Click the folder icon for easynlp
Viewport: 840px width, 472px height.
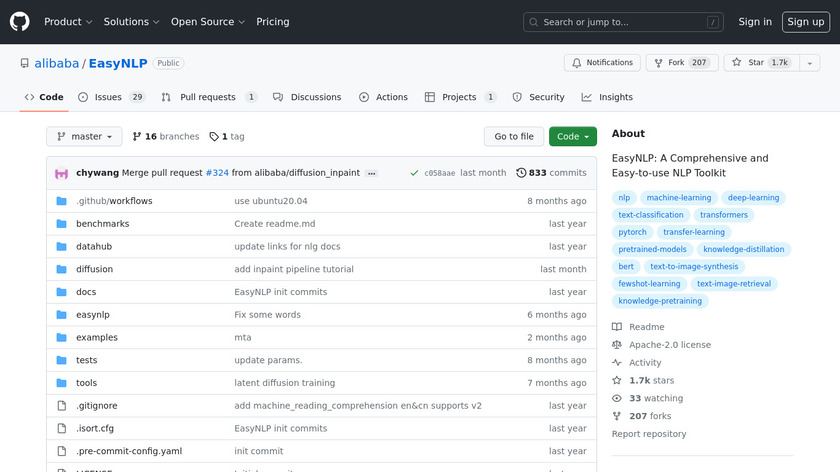[x=62, y=314]
